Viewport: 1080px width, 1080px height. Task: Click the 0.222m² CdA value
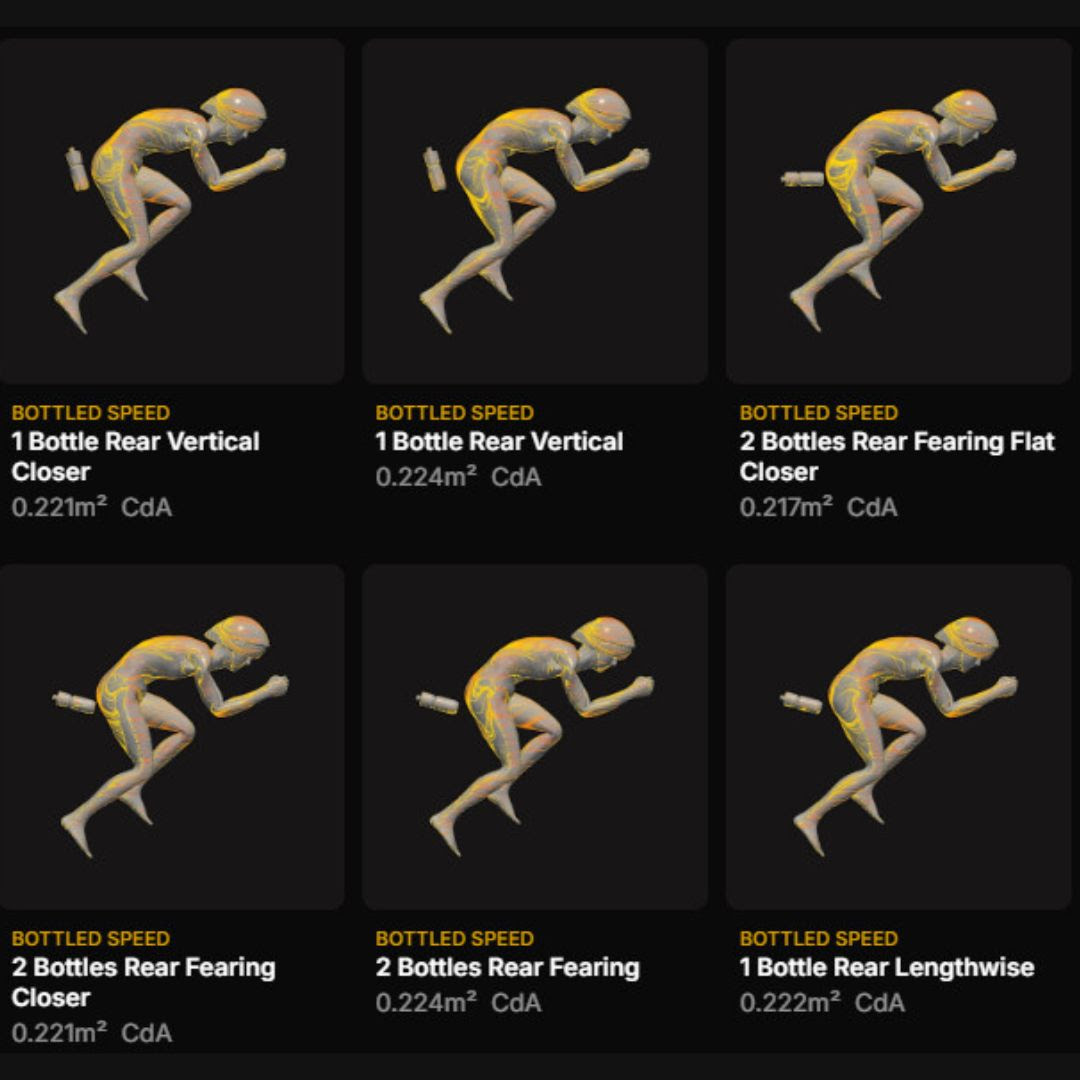point(822,1003)
